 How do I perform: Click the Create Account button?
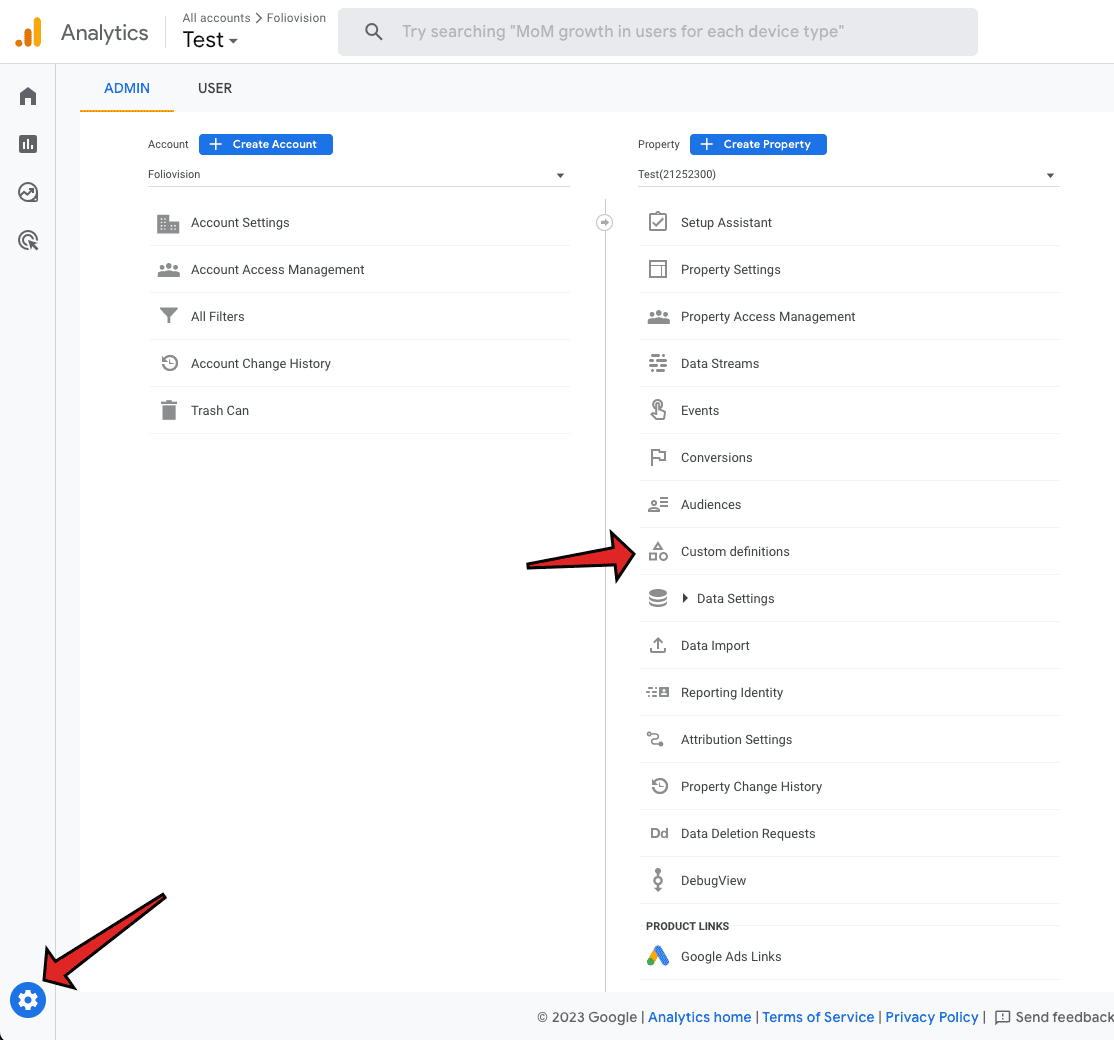(x=266, y=144)
